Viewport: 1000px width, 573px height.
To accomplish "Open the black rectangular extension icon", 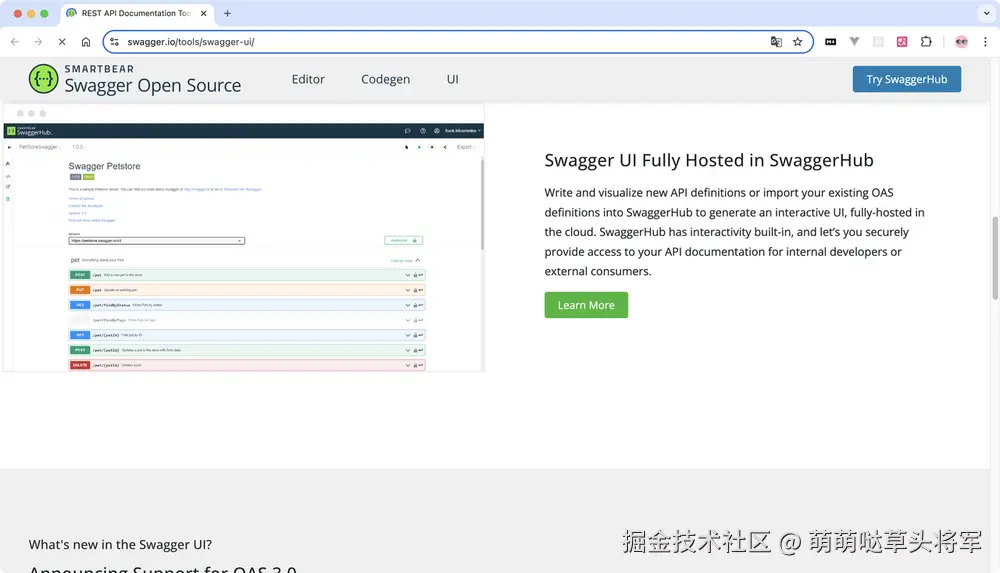I will [830, 41].
